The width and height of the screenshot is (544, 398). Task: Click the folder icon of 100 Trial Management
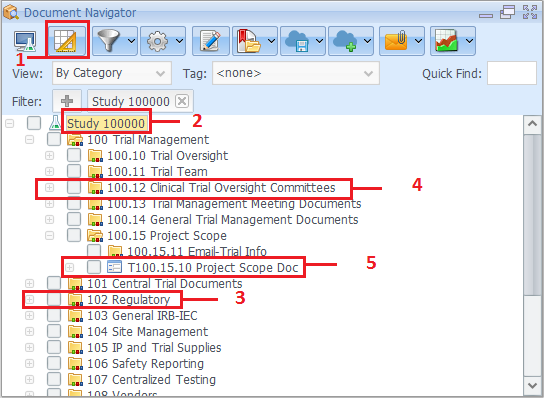75,140
